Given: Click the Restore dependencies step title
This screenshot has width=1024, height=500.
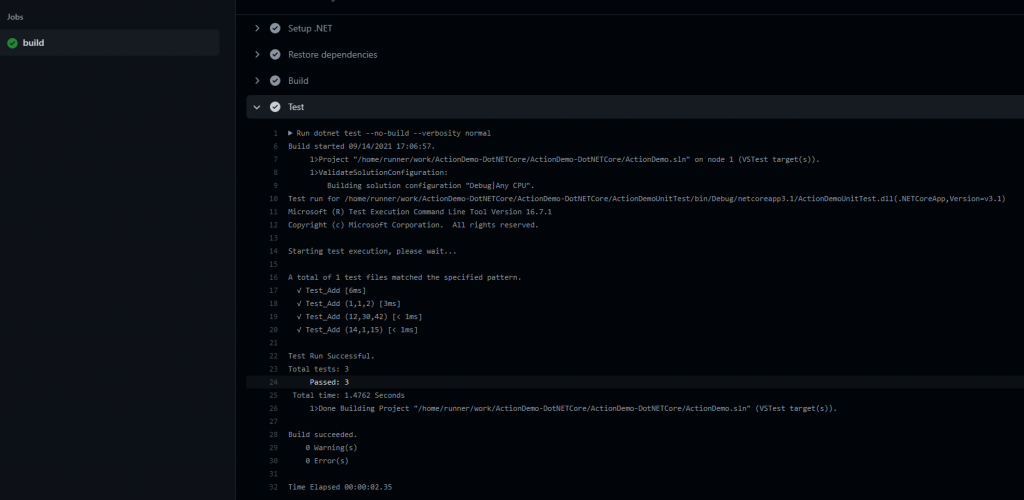Looking at the screenshot, I should point(332,54).
